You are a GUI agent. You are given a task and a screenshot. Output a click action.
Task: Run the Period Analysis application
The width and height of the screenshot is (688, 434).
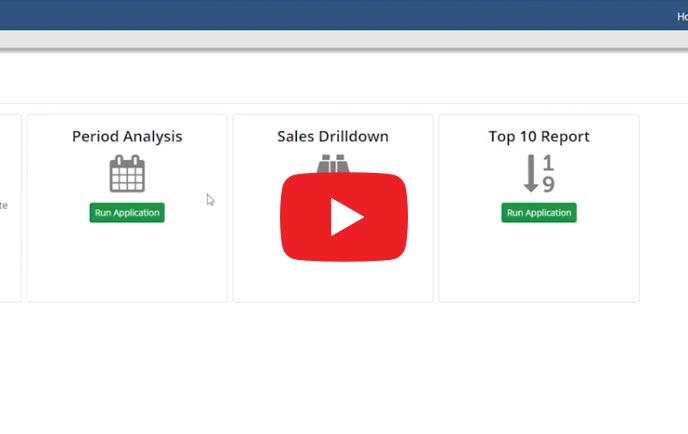pos(127,213)
